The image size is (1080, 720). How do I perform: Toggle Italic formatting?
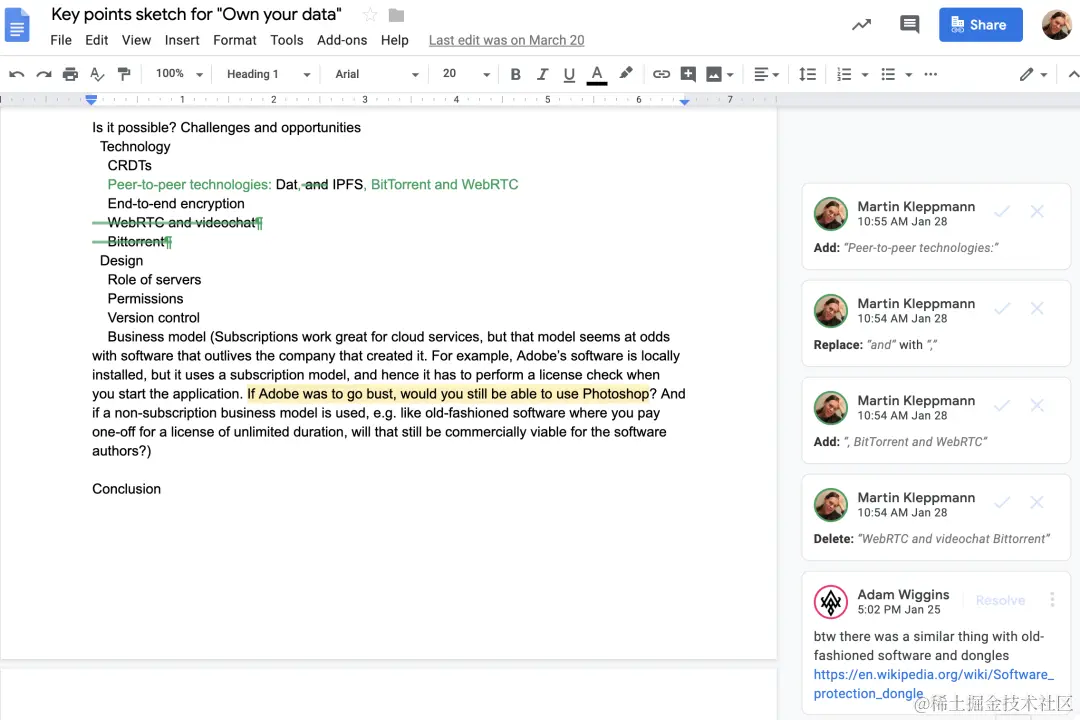coord(542,74)
